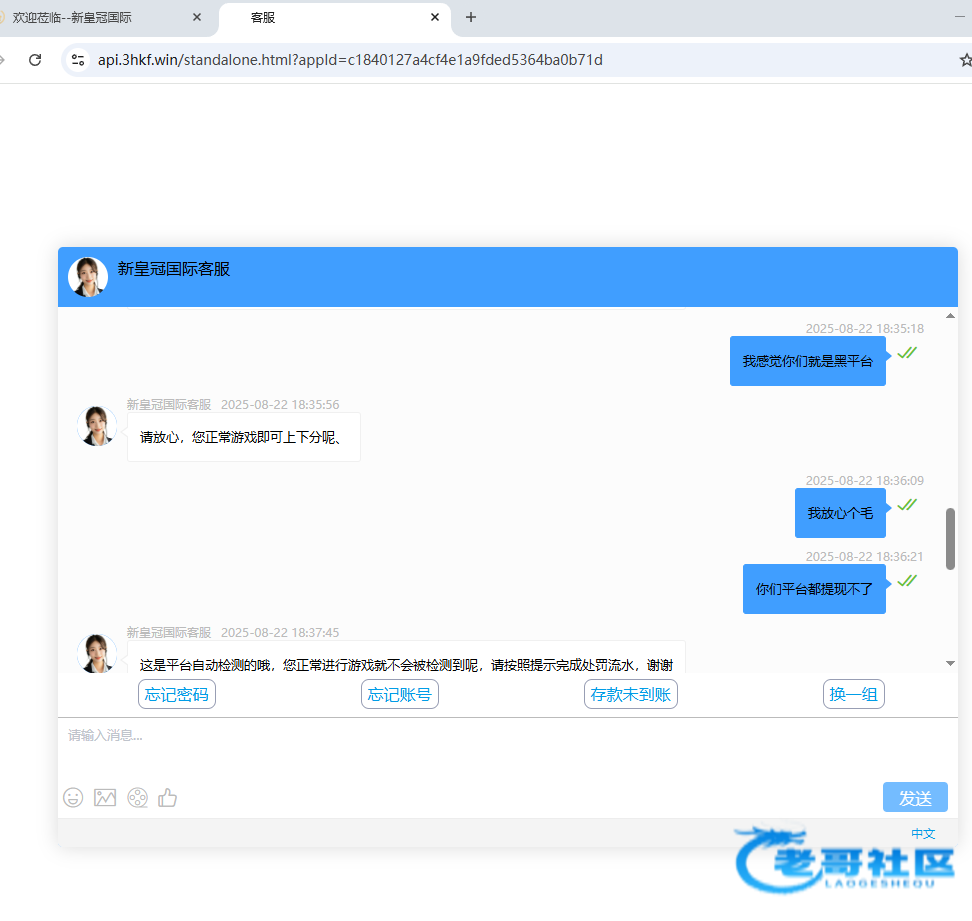Click the 忘记账号 quick reply

[399, 694]
